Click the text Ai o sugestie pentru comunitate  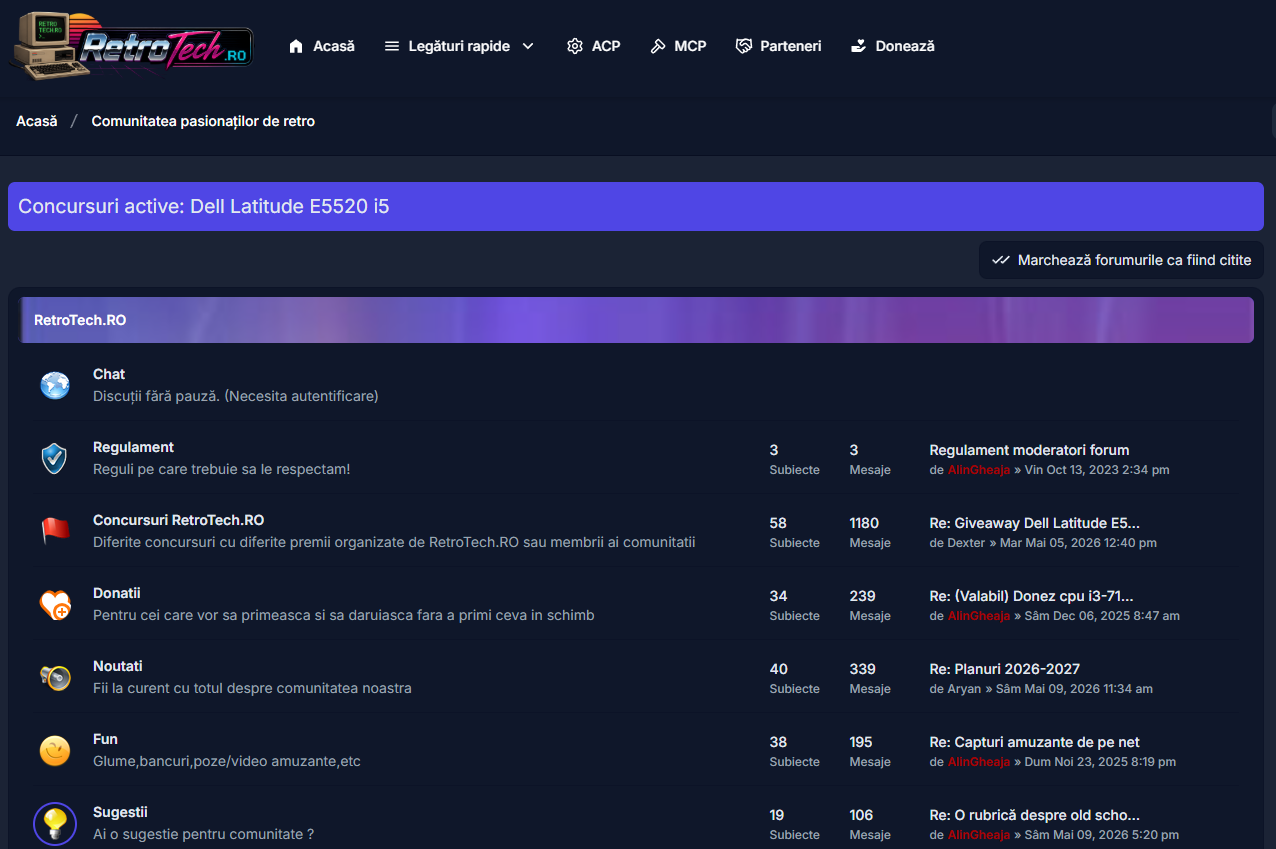[x=203, y=834]
